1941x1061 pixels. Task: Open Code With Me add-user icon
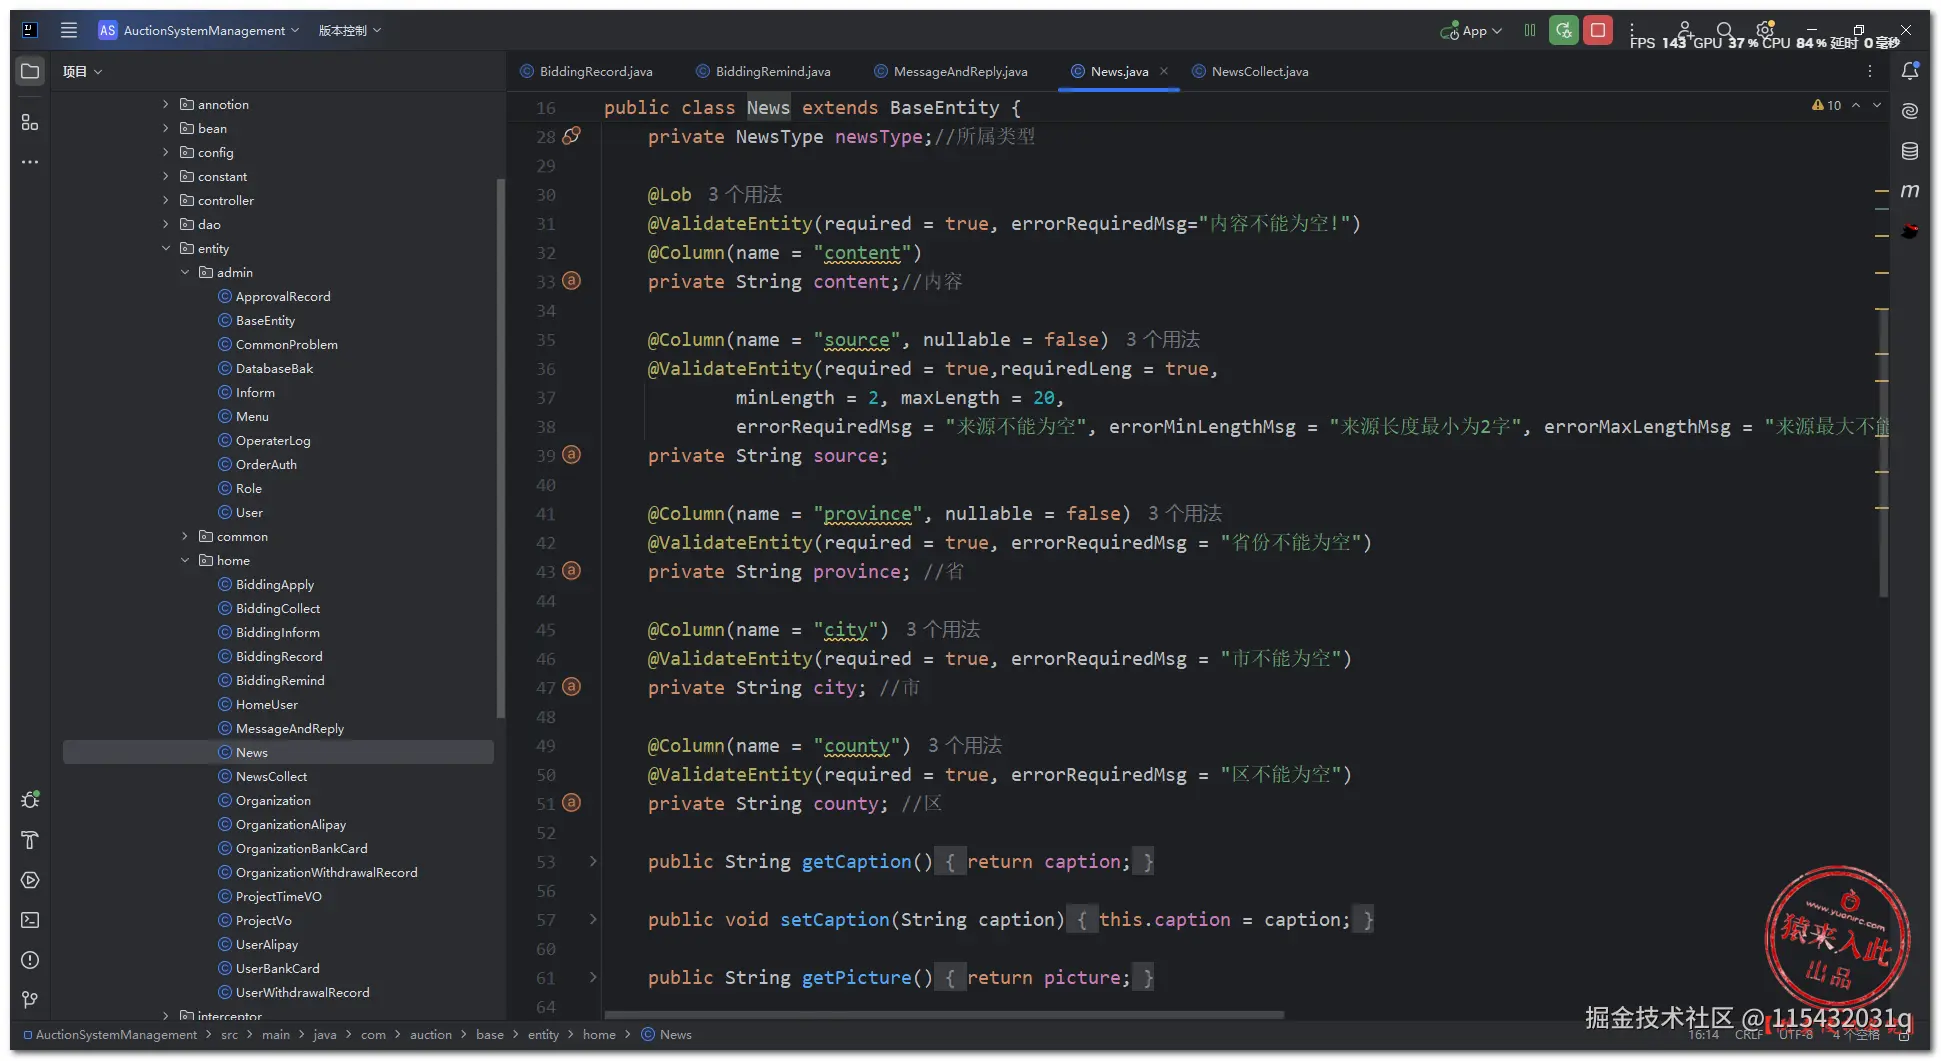click(x=1685, y=30)
